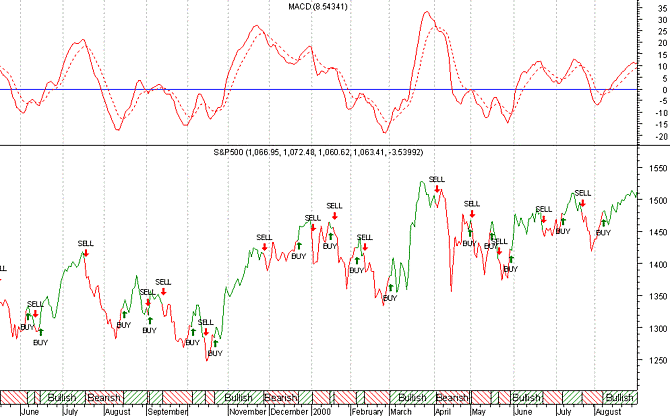Click the lowest BUY marker near 1250
Image resolution: width=670 pixels, height=416 pixels.
click(x=215, y=349)
